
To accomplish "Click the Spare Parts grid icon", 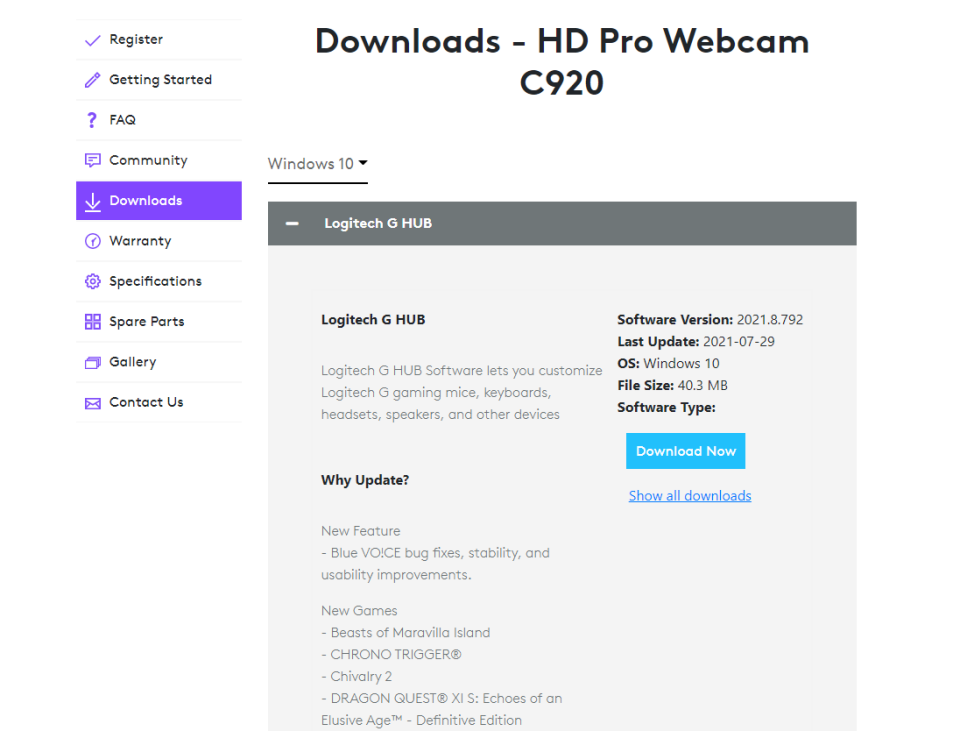I will tap(93, 322).
